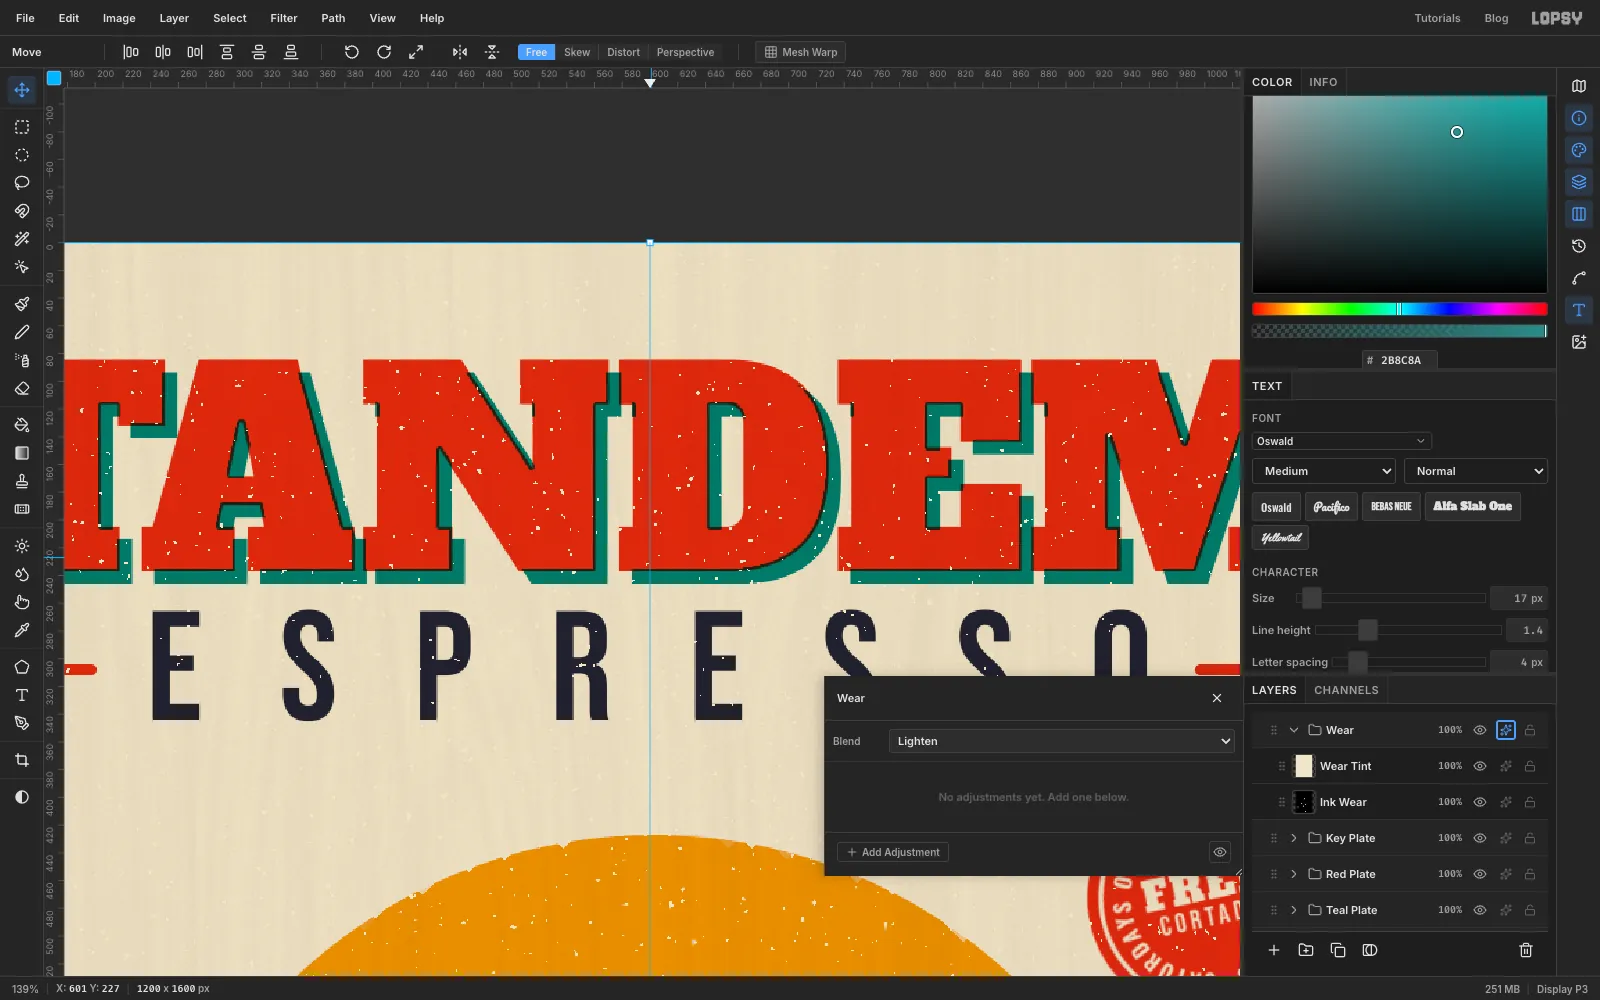
Task: Open the Filter menu
Action: (x=284, y=18)
